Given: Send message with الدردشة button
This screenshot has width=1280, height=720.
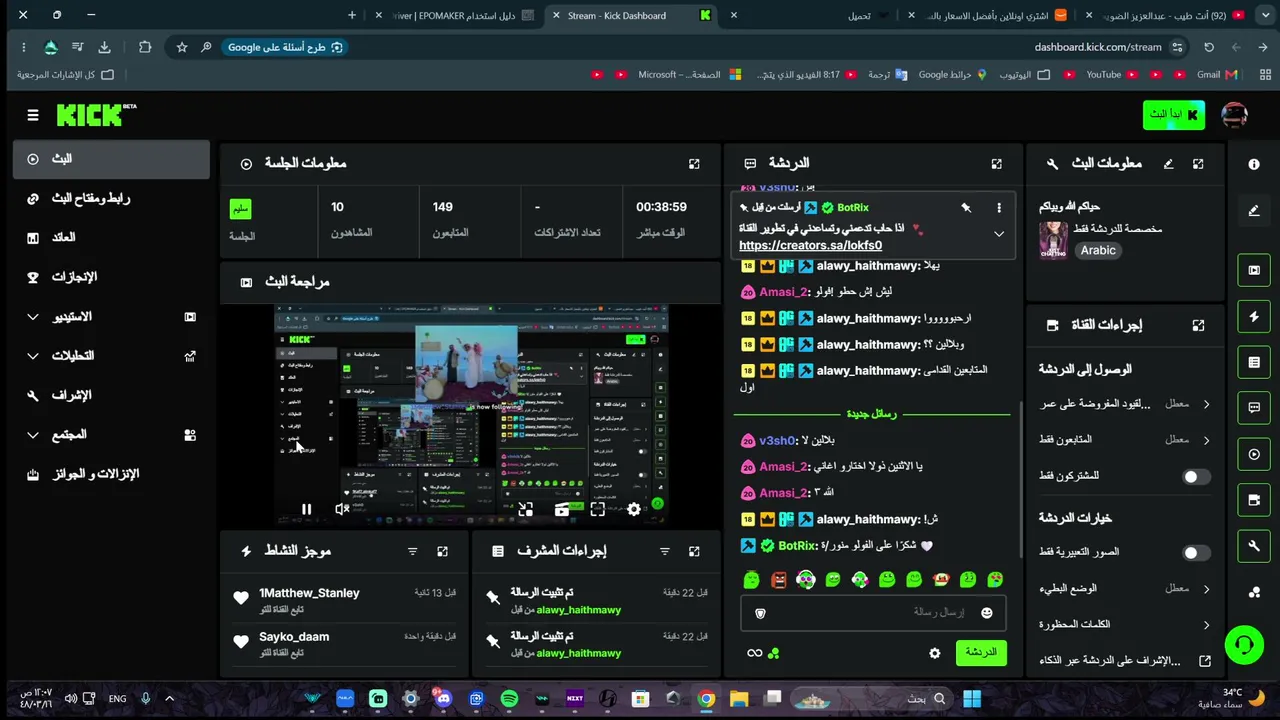Looking at the screenshot, I should [x=980, y=653].
